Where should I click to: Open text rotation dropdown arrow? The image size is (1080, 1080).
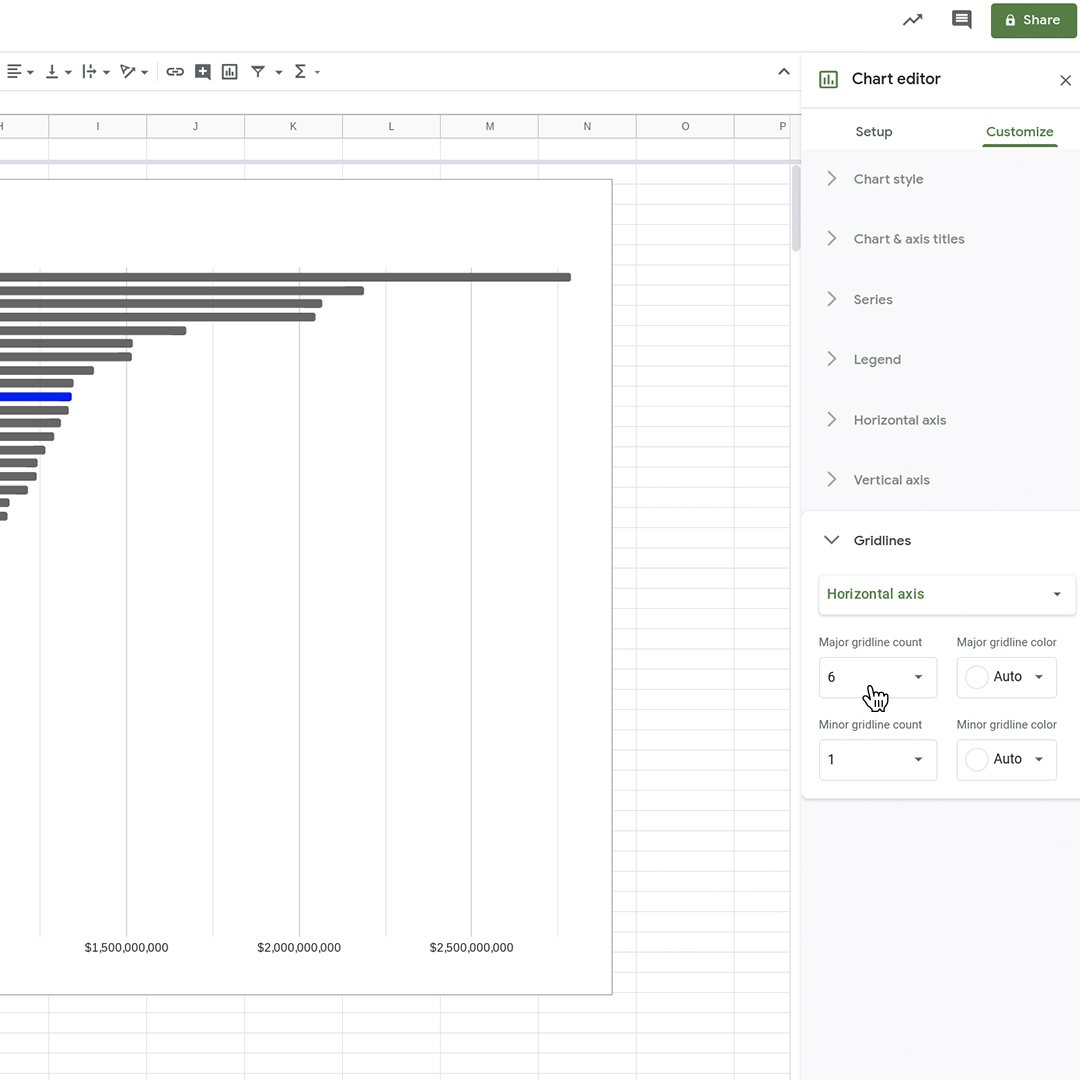tap(144, 72)
